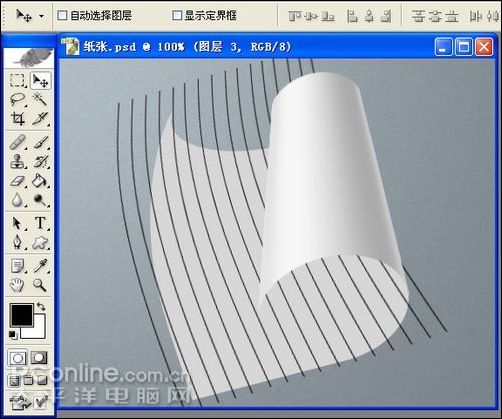Screen dimensions: 502x419
Task: Enable the 自动选择图层 checkbox
Action: (62, 15)
